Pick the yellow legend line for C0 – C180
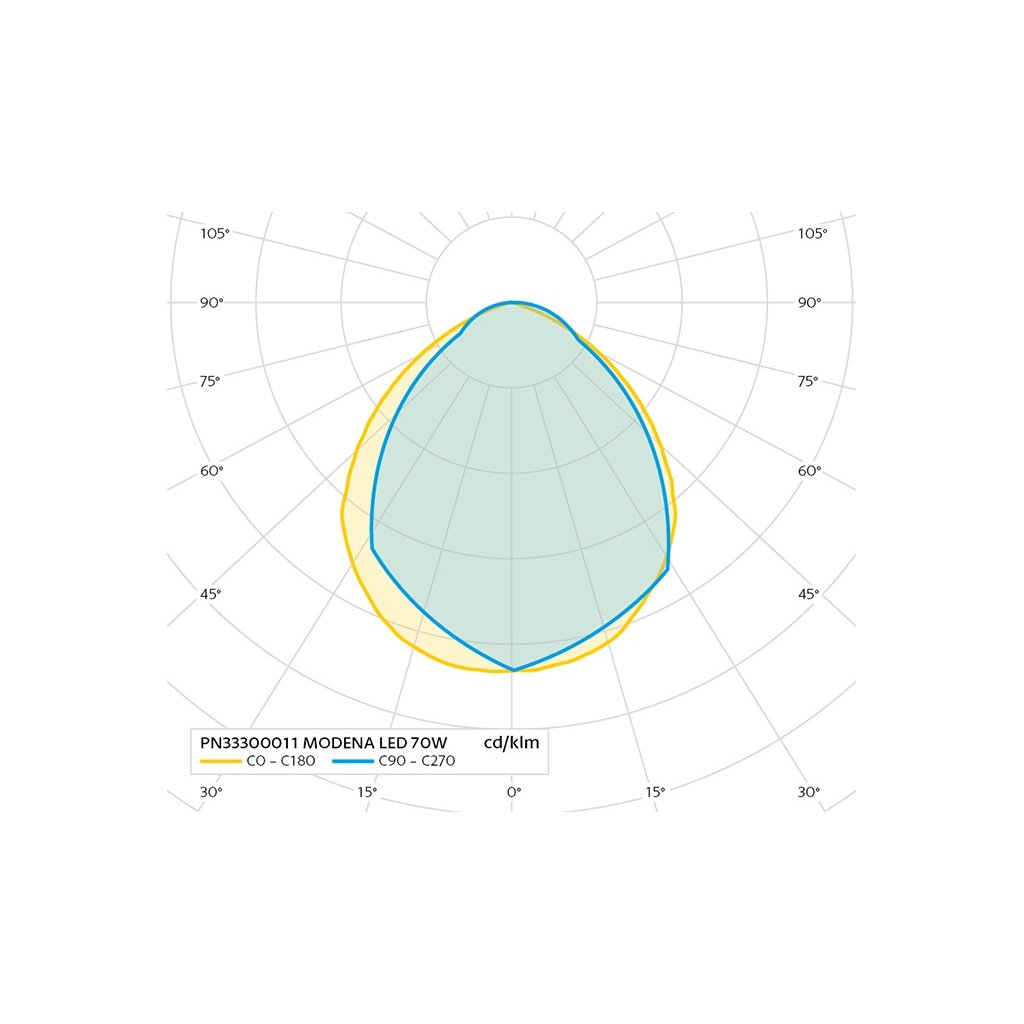1024x1024 pixels. (x=221, y=761)
